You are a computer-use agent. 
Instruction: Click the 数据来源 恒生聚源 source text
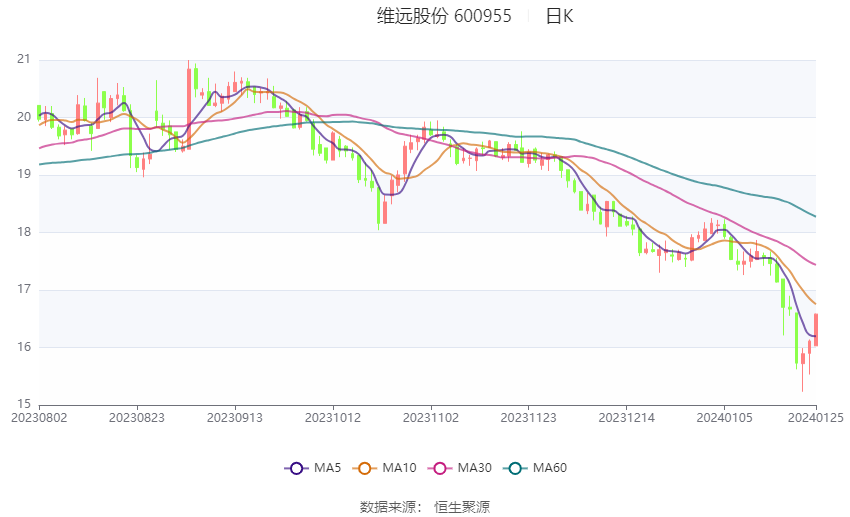425,507
